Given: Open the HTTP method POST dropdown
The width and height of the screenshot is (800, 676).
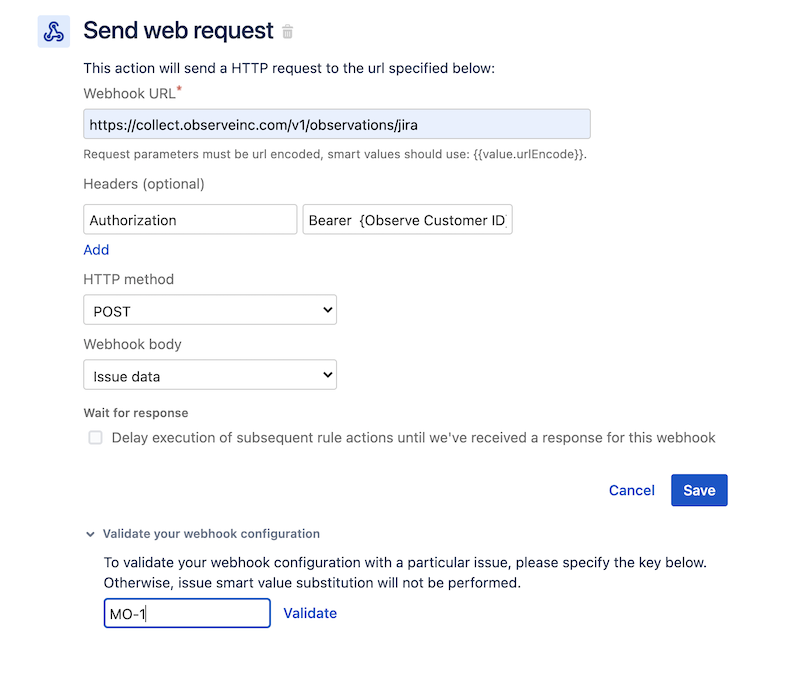Looking at the screenshot, I should [x=210, y=310].
